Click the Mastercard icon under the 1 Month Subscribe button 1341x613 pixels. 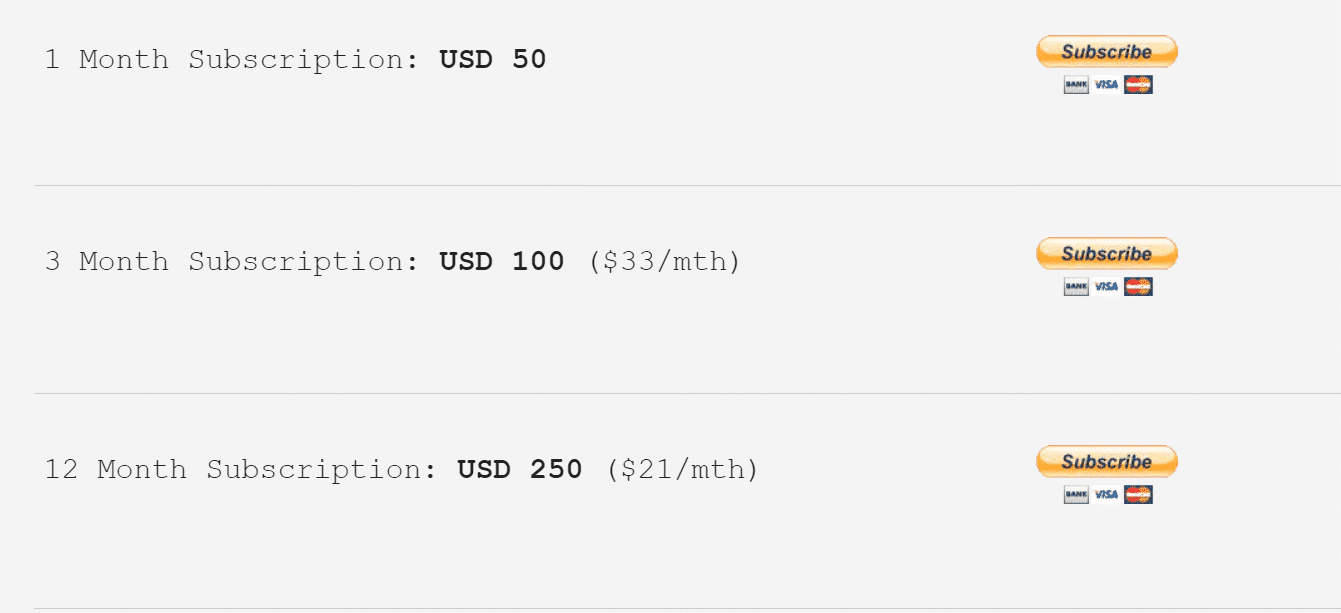click(1138, 86)
